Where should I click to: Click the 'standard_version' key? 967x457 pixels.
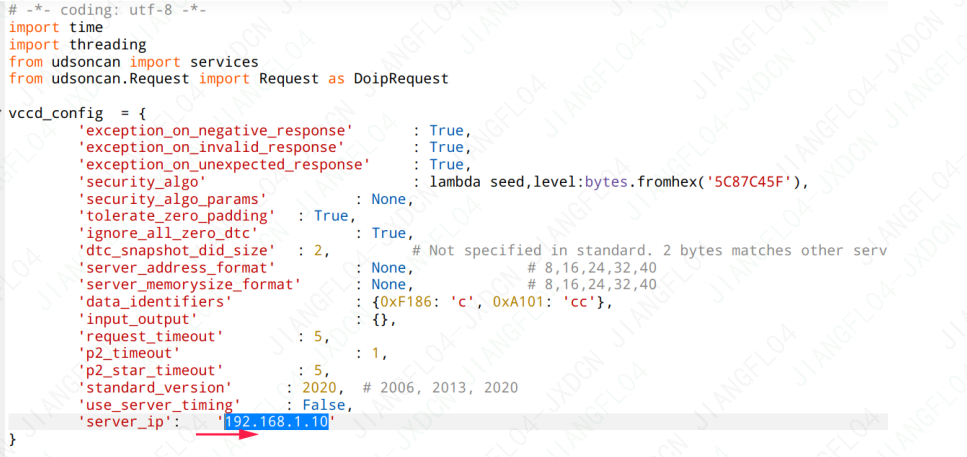155,387
